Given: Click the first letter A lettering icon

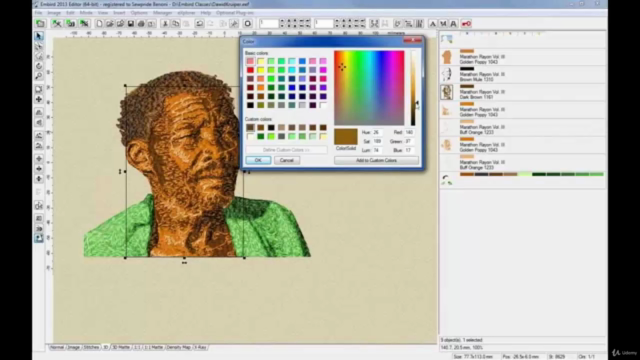Looking at the screenshot, I should 433,24.
